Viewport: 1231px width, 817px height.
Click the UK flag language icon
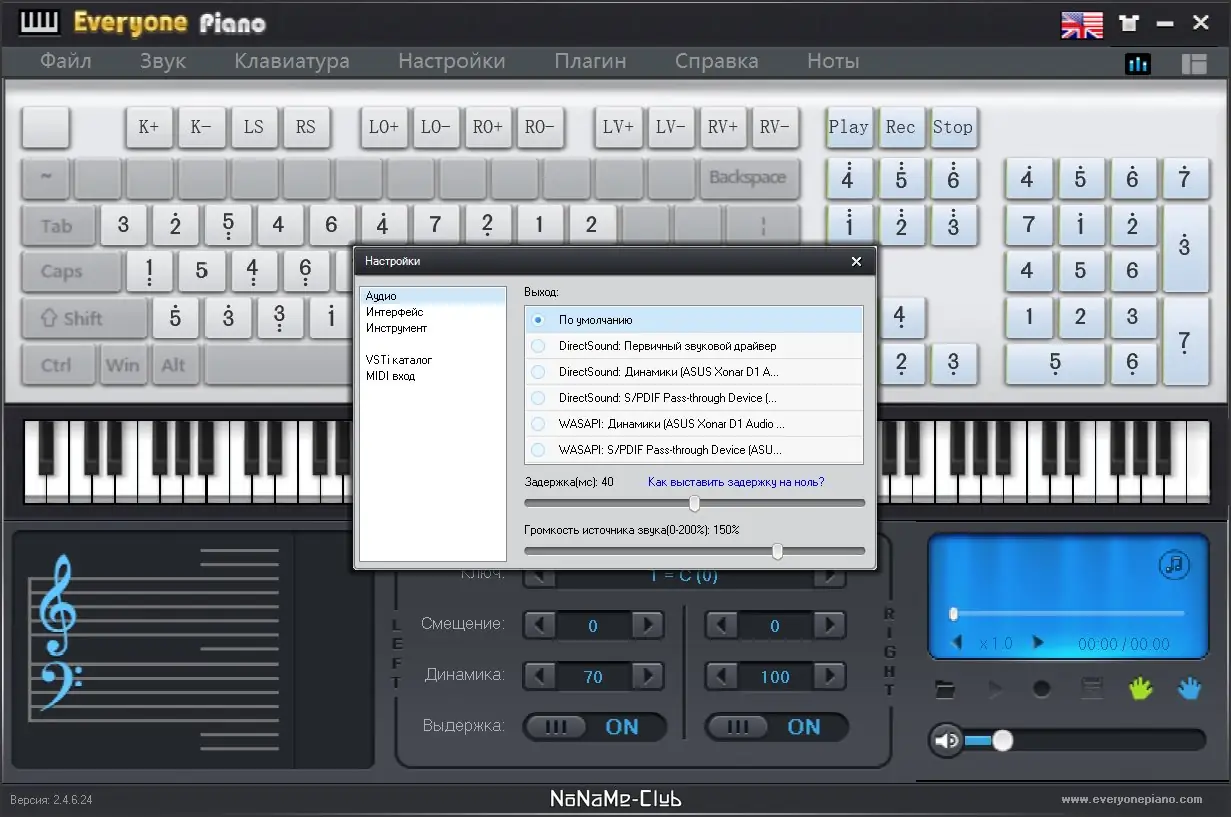1081,24
